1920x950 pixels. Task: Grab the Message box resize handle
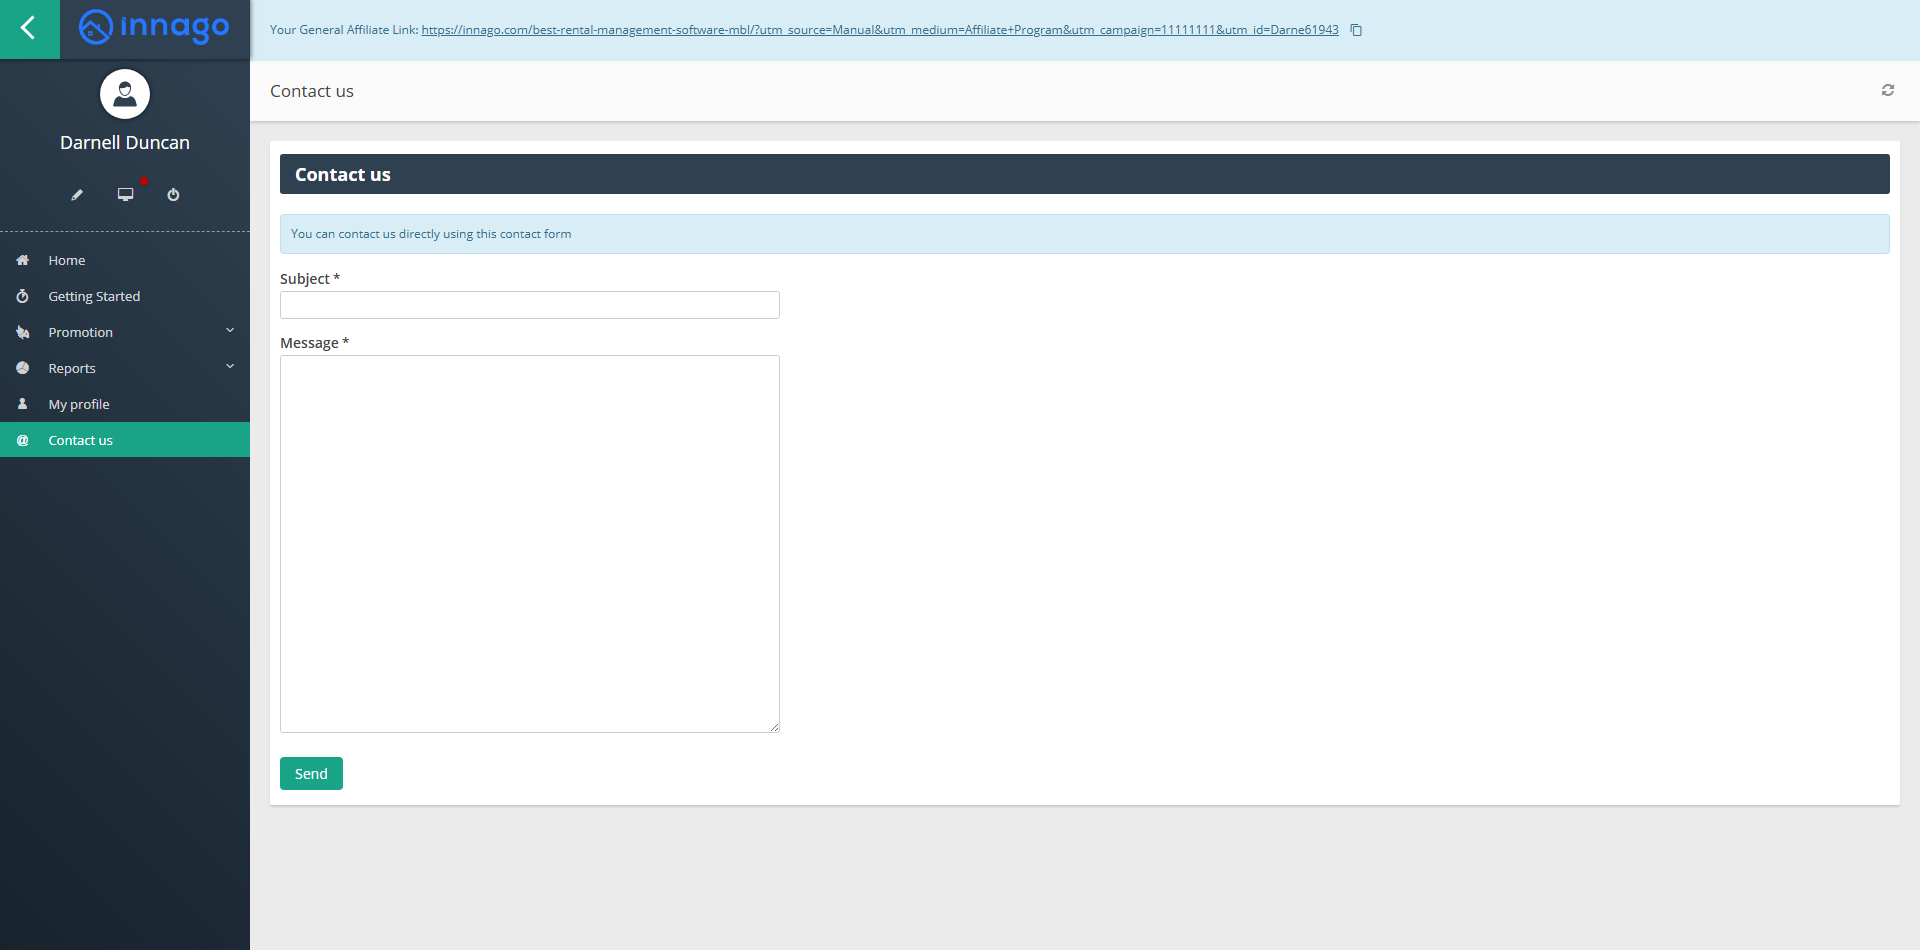click(x=774, y=727)
